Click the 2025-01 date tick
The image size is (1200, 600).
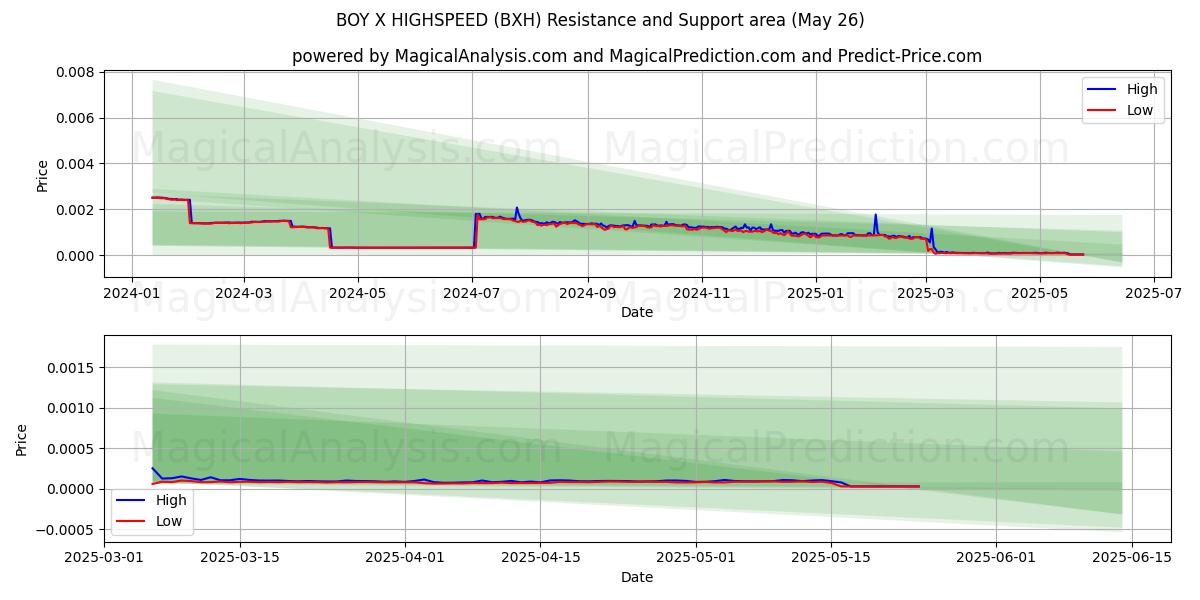coord(816,294)
